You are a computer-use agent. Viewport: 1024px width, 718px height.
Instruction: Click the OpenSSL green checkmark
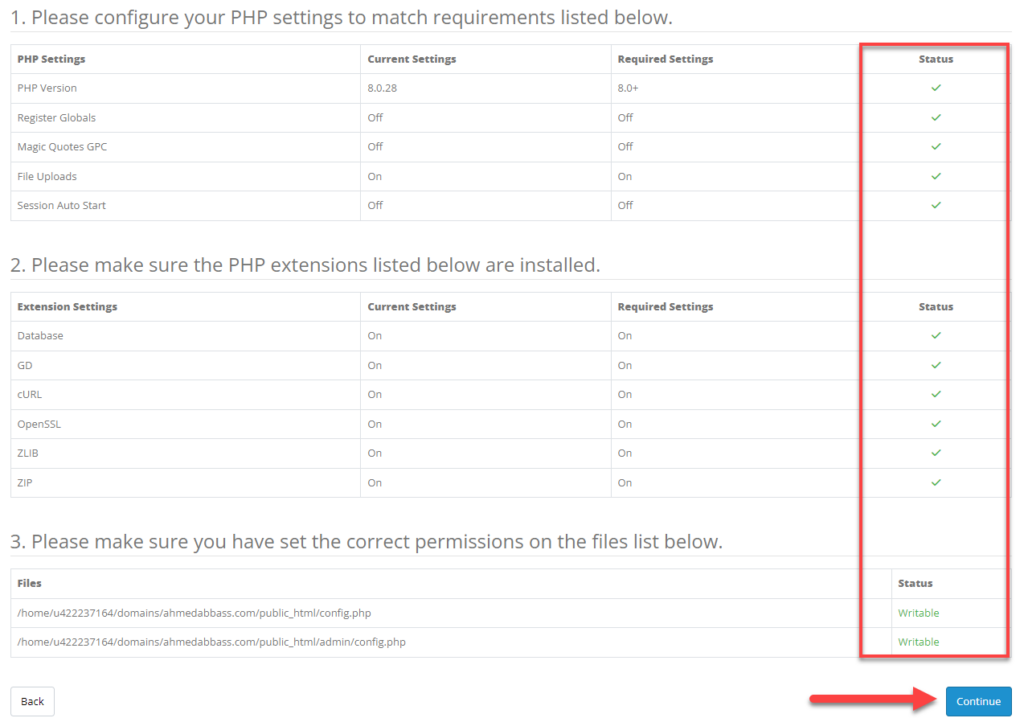tap(935, 424)
